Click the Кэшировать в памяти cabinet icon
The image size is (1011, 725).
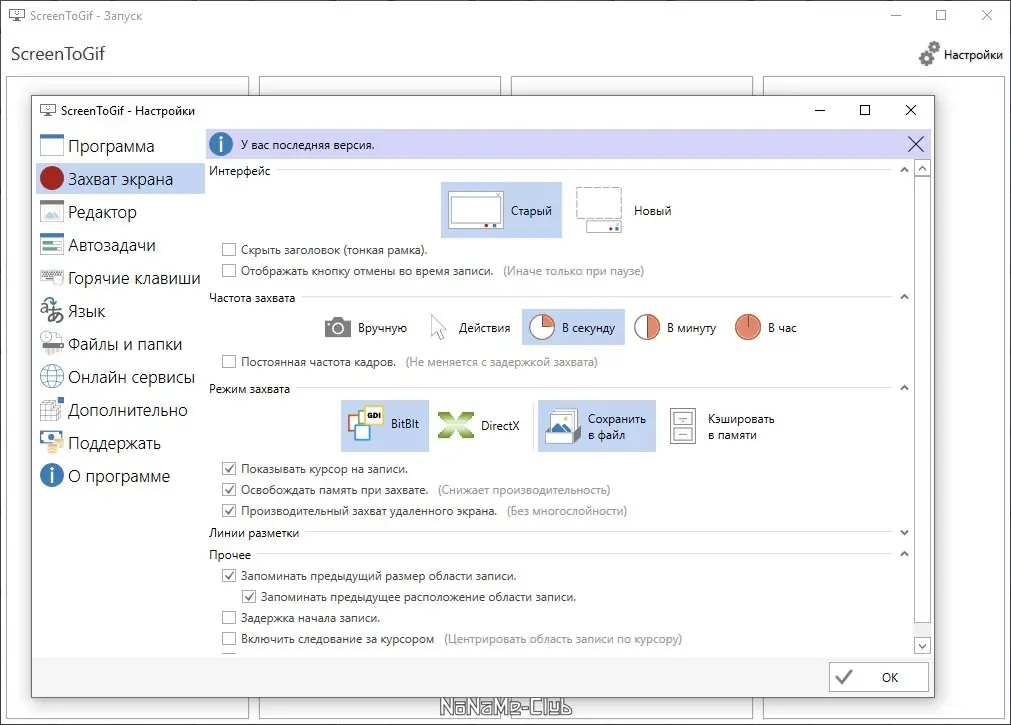click(x=683, y=426)
